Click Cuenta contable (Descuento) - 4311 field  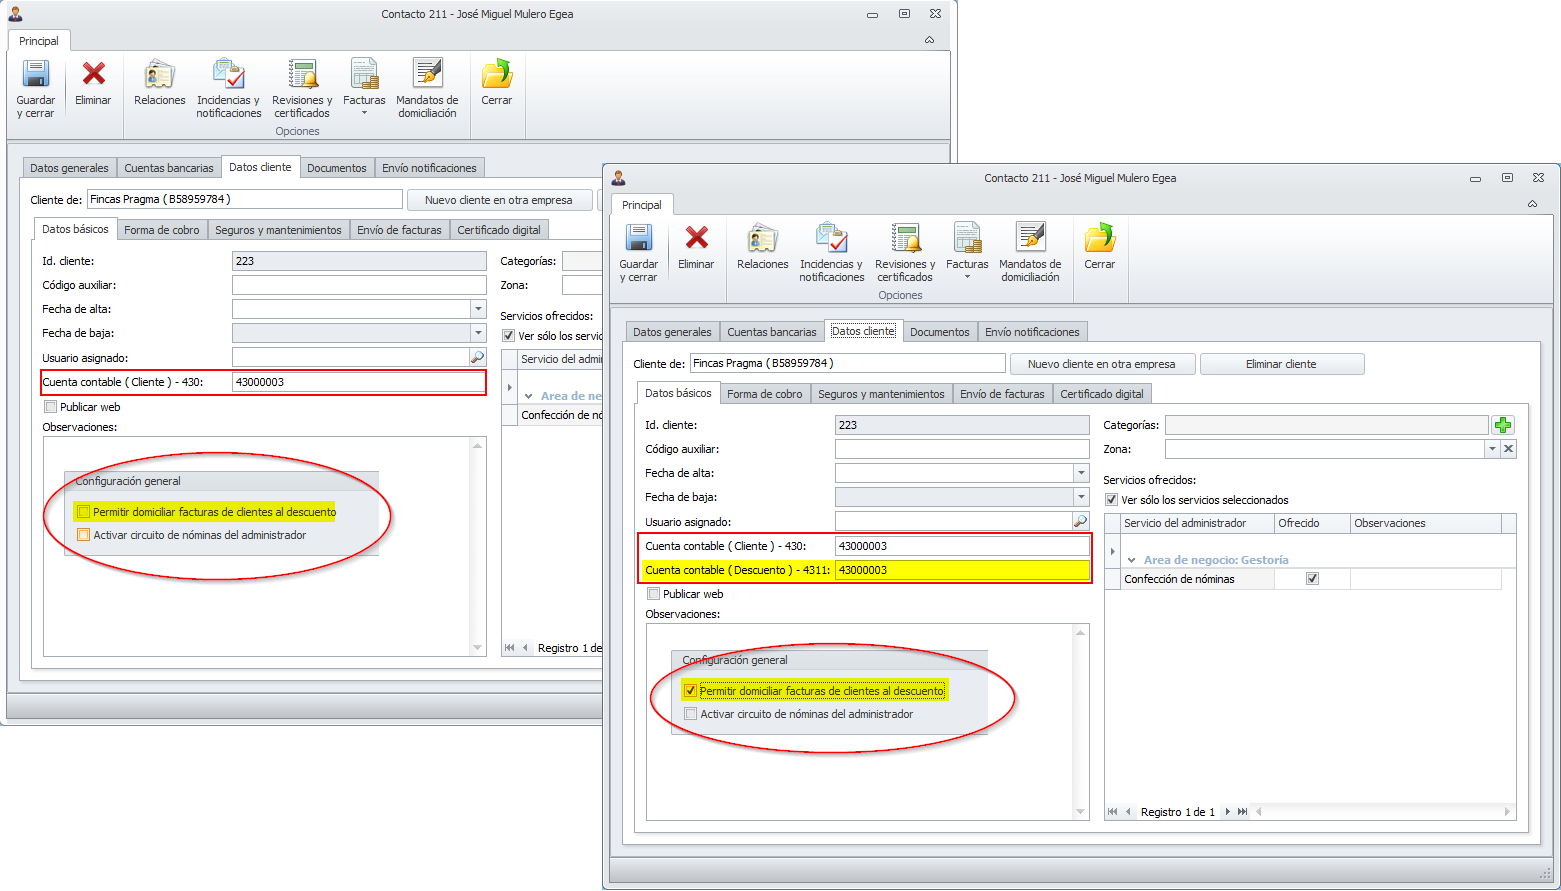point(962,570)
